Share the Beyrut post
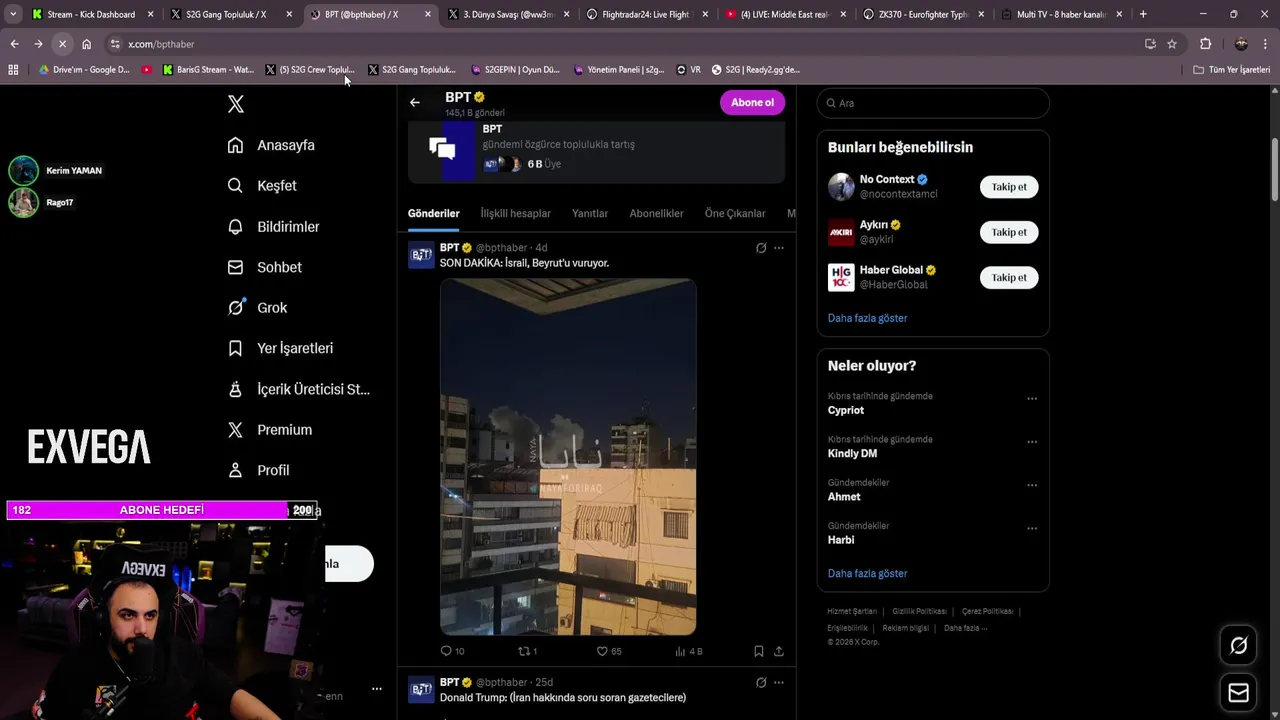 pos(779,651)
